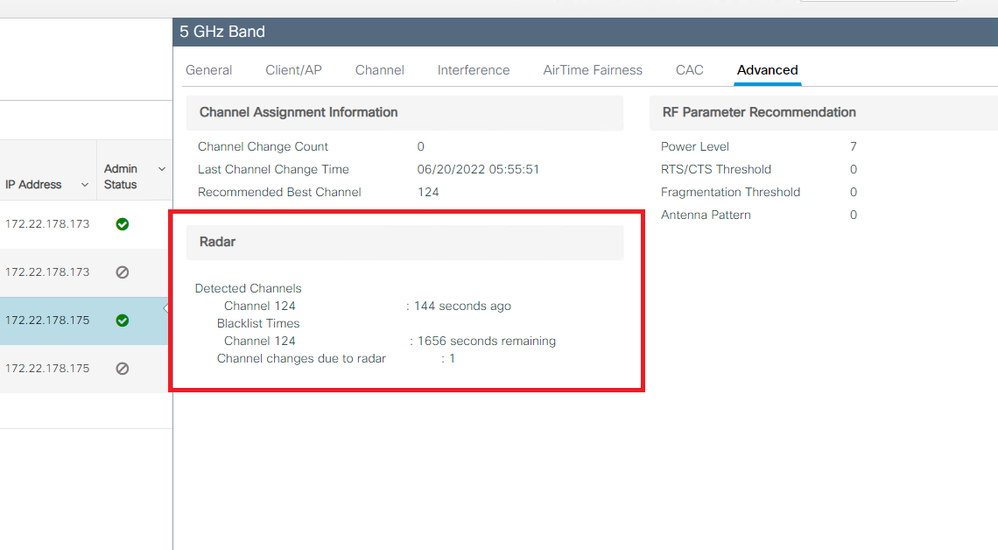The height and width of the screenshot is (550, 998).
Task: Click the Fragmentation Threshold label
Action: click(731, 192)
